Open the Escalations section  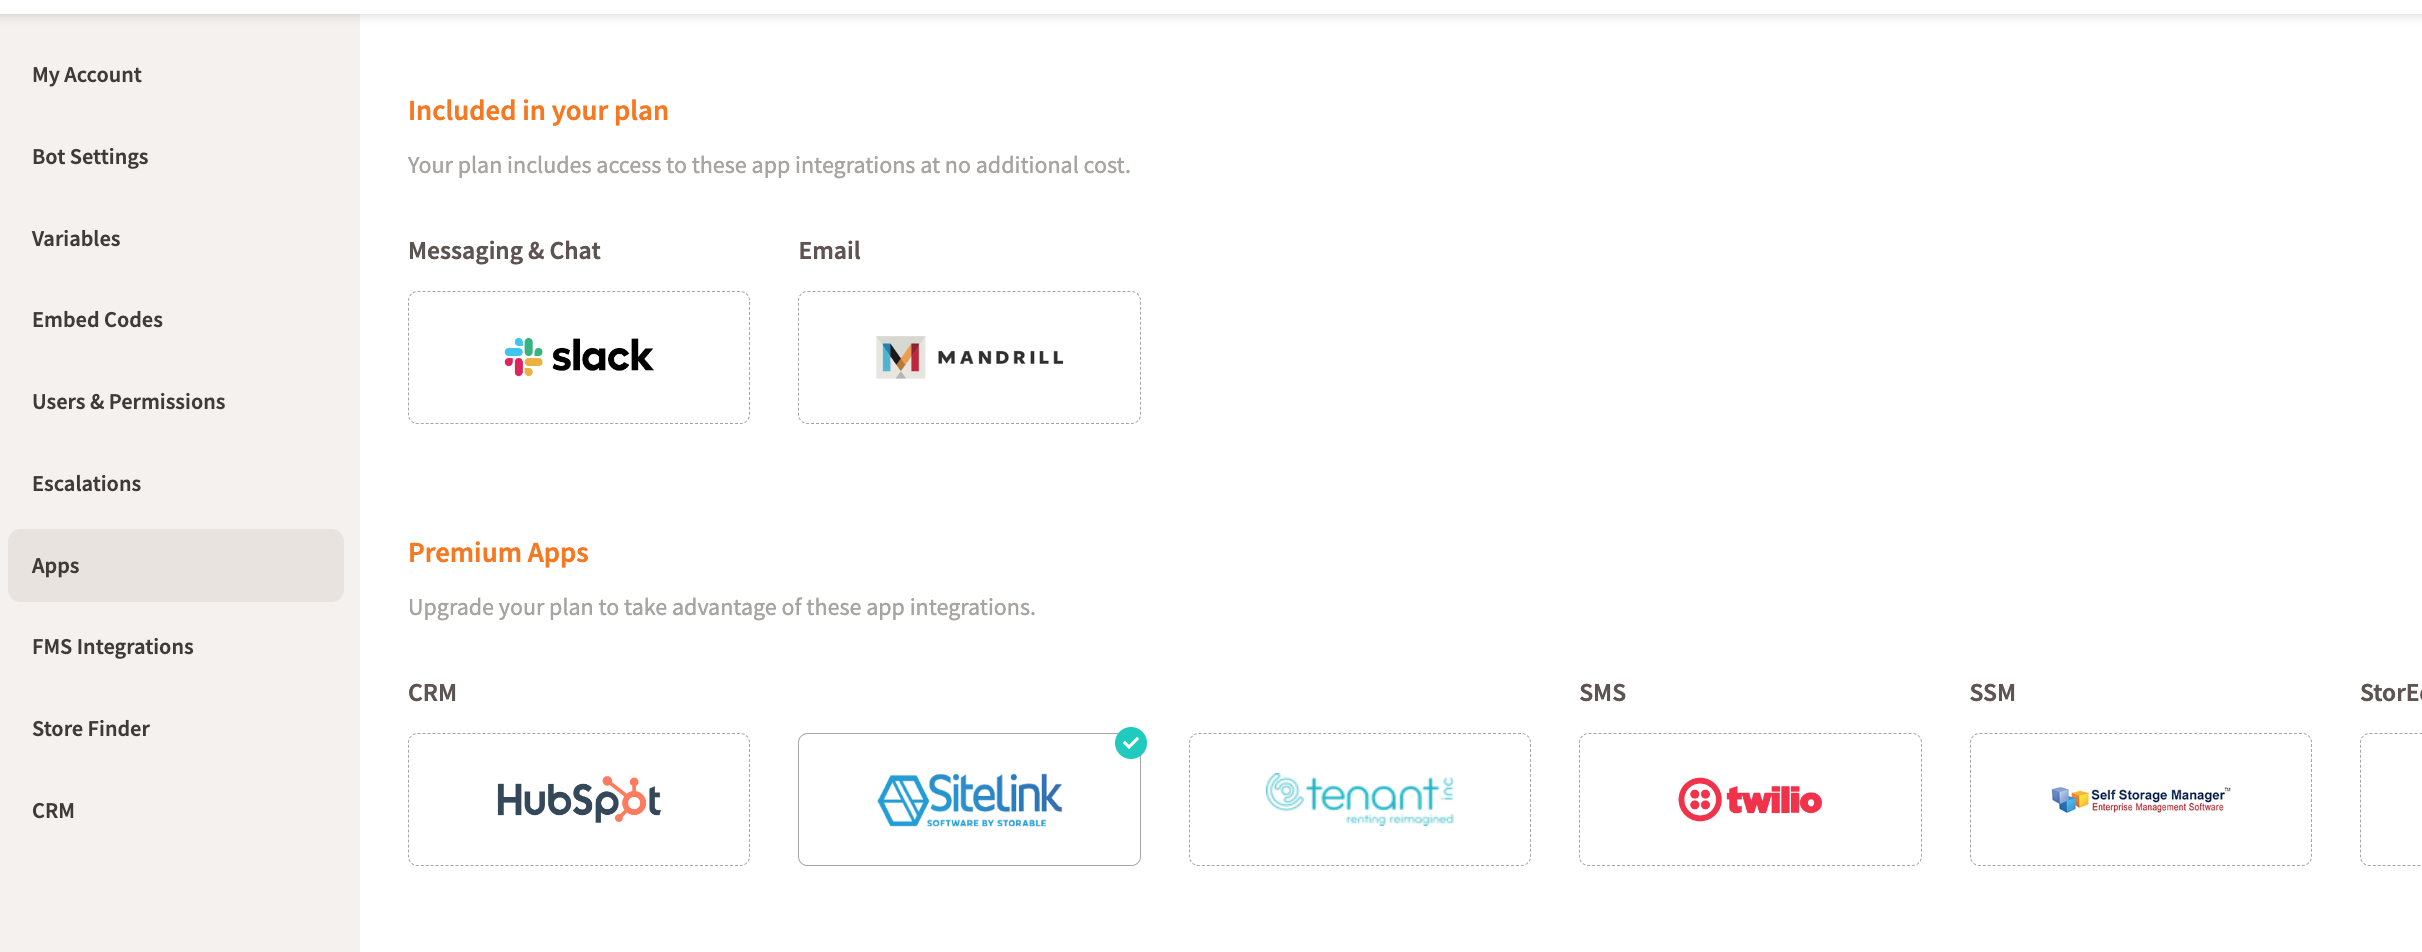point(87,484)
